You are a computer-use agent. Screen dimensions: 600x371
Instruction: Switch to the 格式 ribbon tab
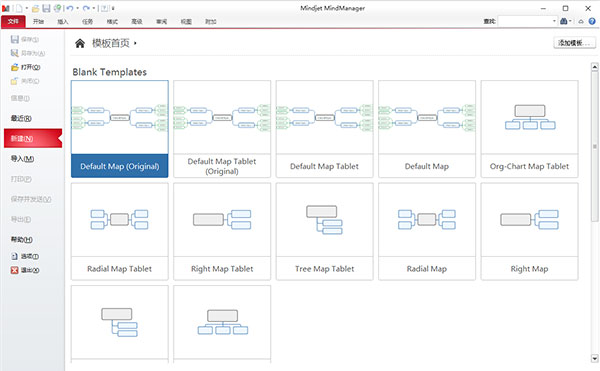coord(112,21)
